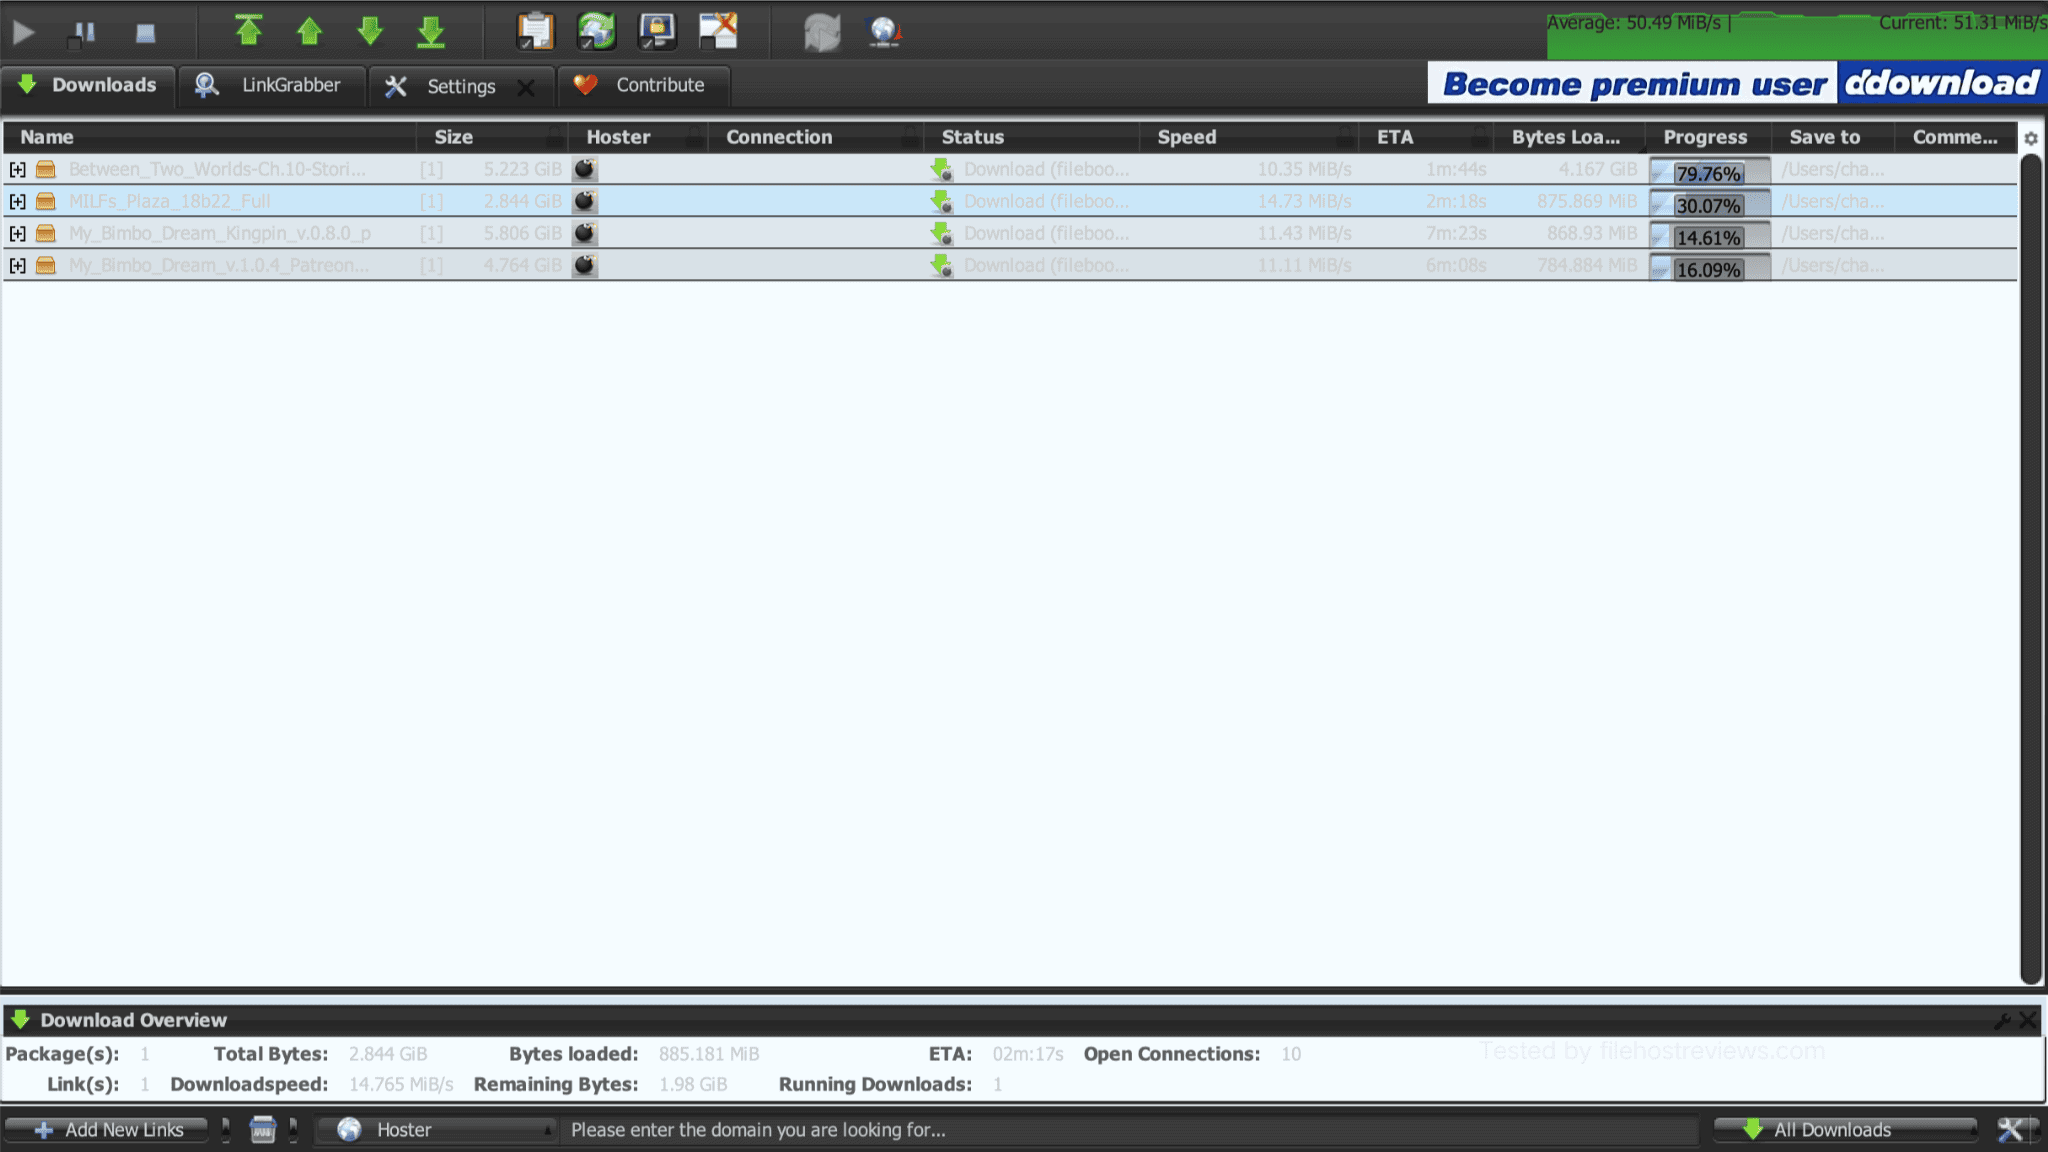This screenshot has width=2048, height=1152.
Task: Switch to the Downloads tab
Action: tap(88, 86)
